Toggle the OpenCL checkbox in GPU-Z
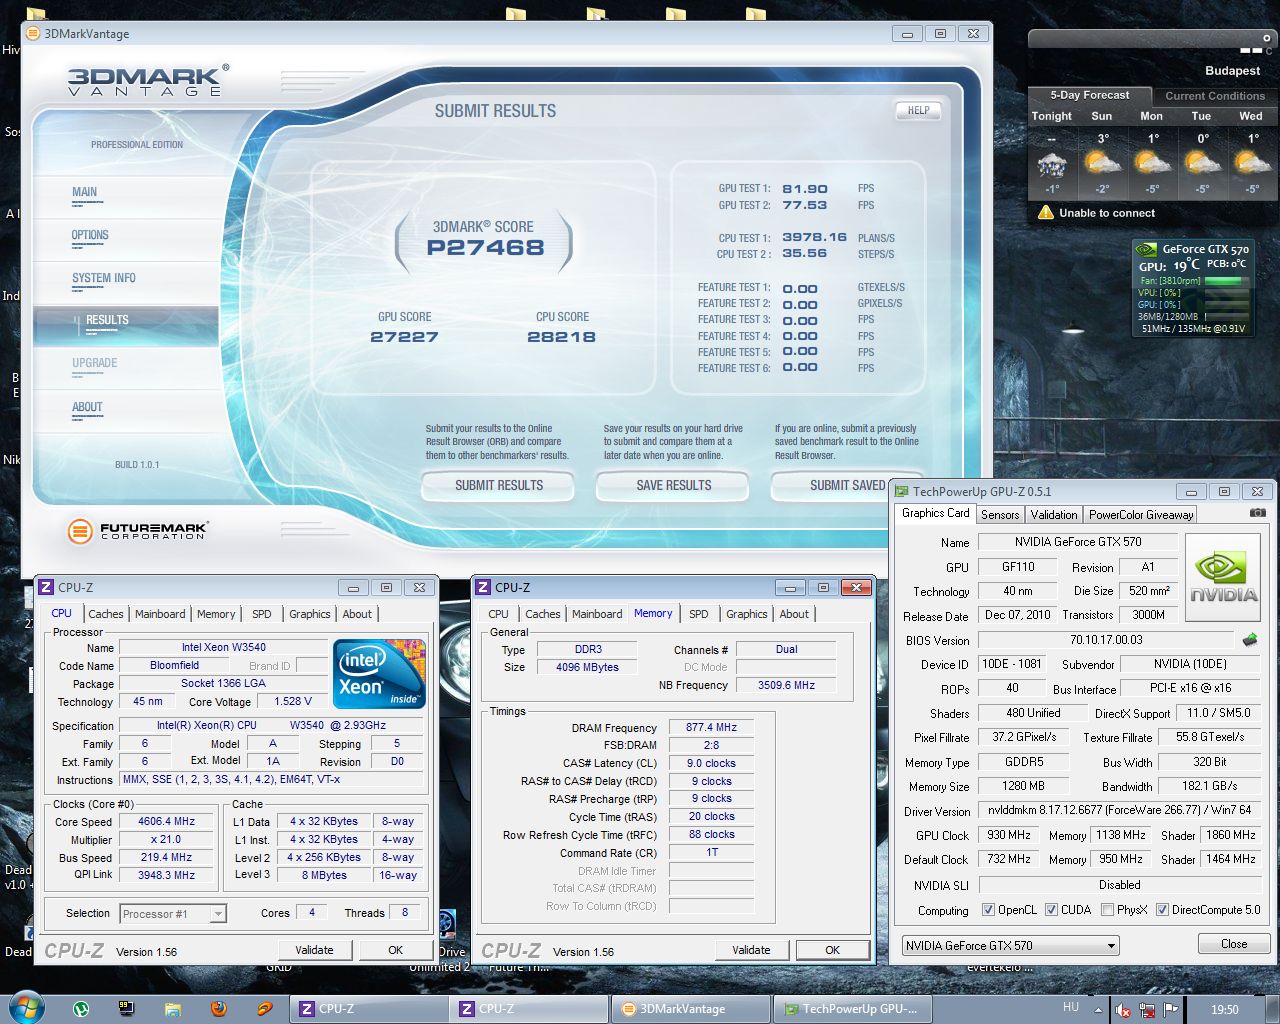This screenshot has height=1024, width=1280. click(988, 909)
